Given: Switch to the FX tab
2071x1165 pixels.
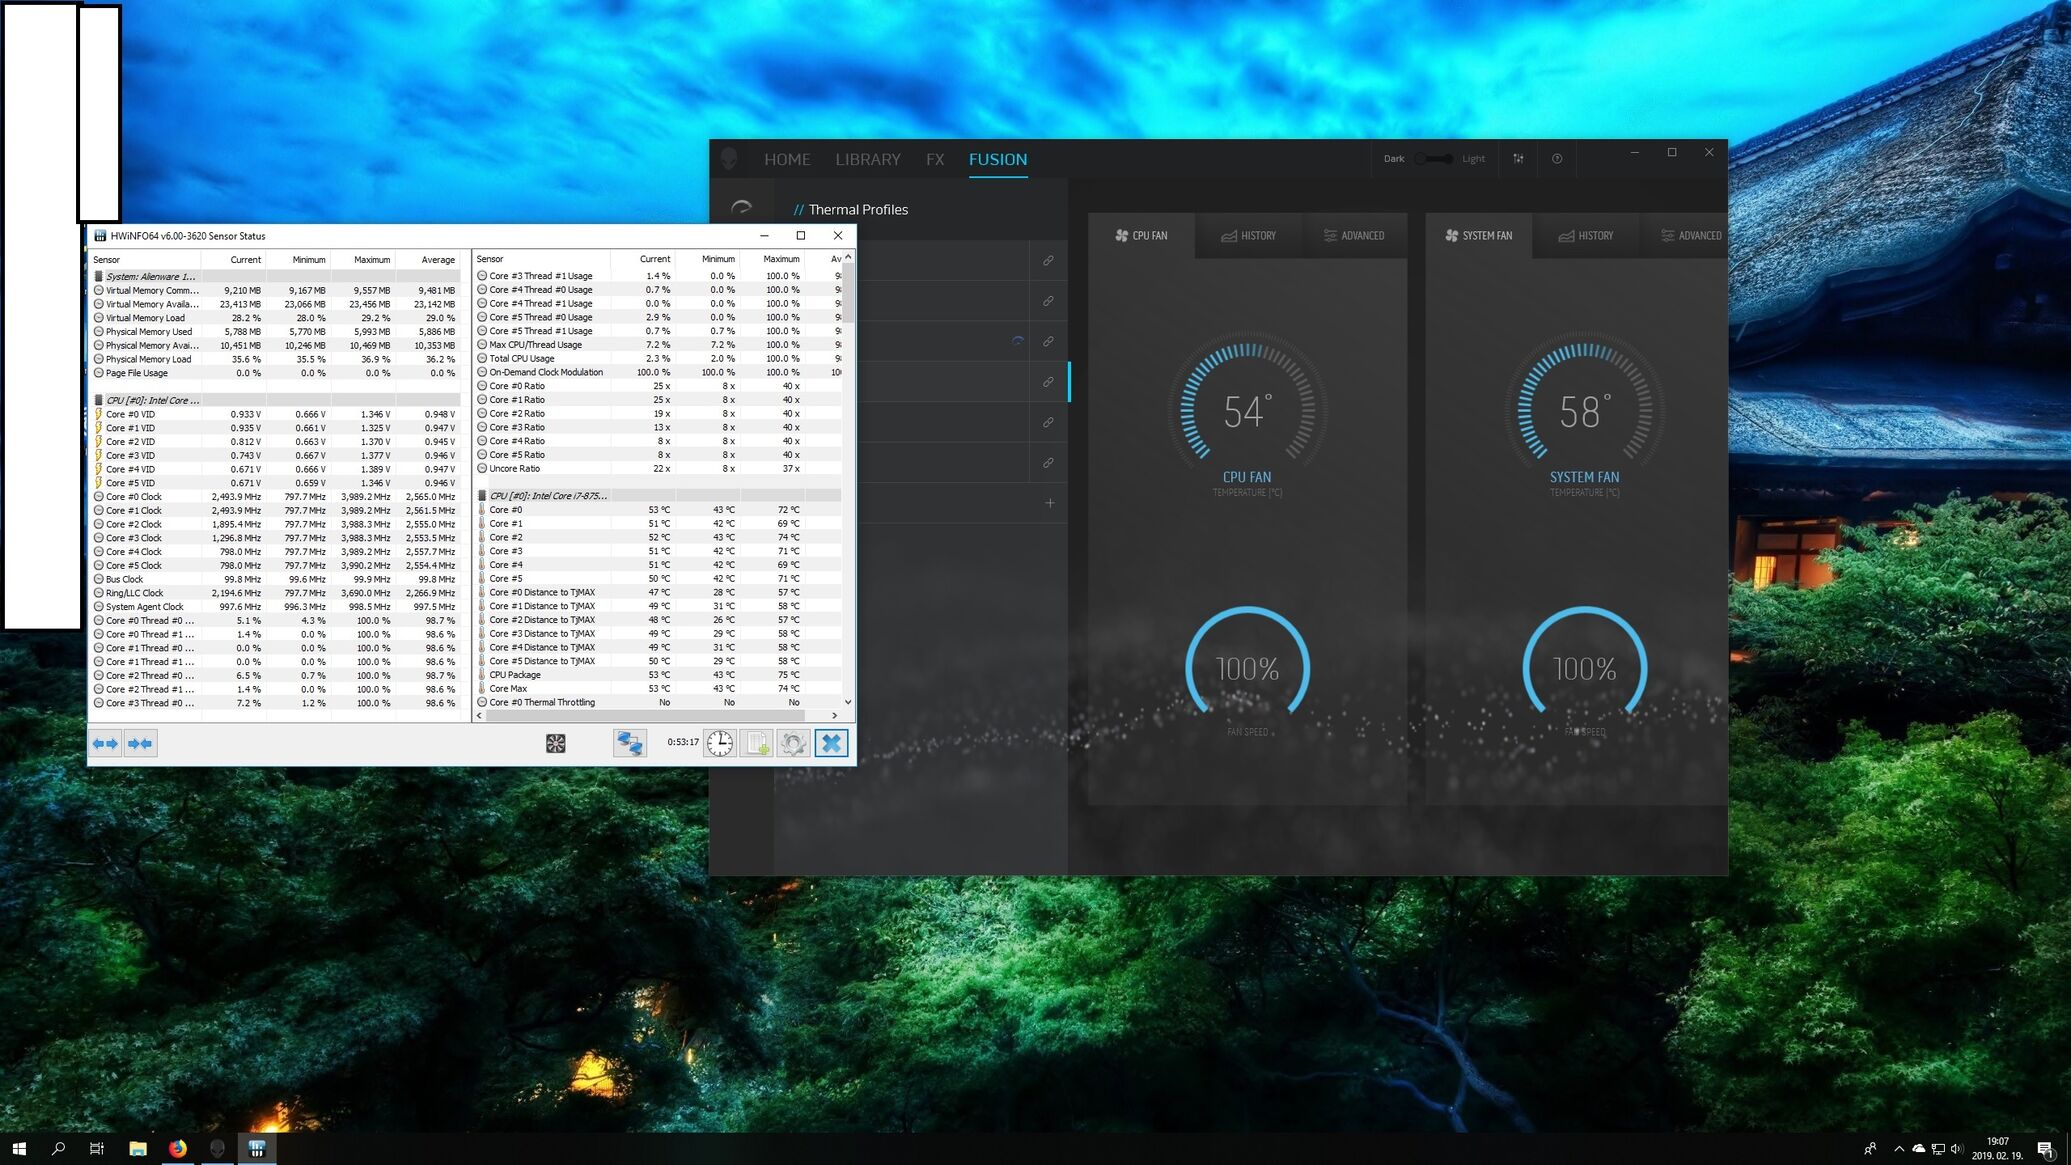Looking at the screenshot, I should coord(935,159).
